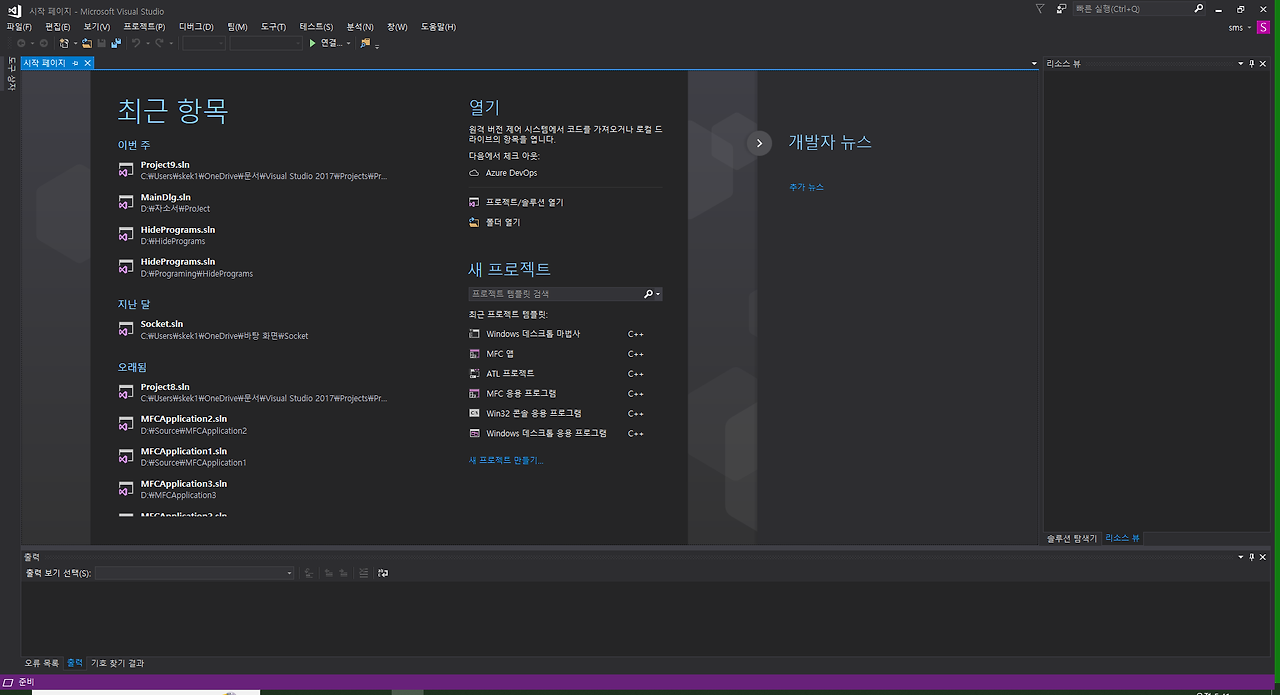
Task: Open the 연결 debug target dropdown arrow
Action: 349,43
